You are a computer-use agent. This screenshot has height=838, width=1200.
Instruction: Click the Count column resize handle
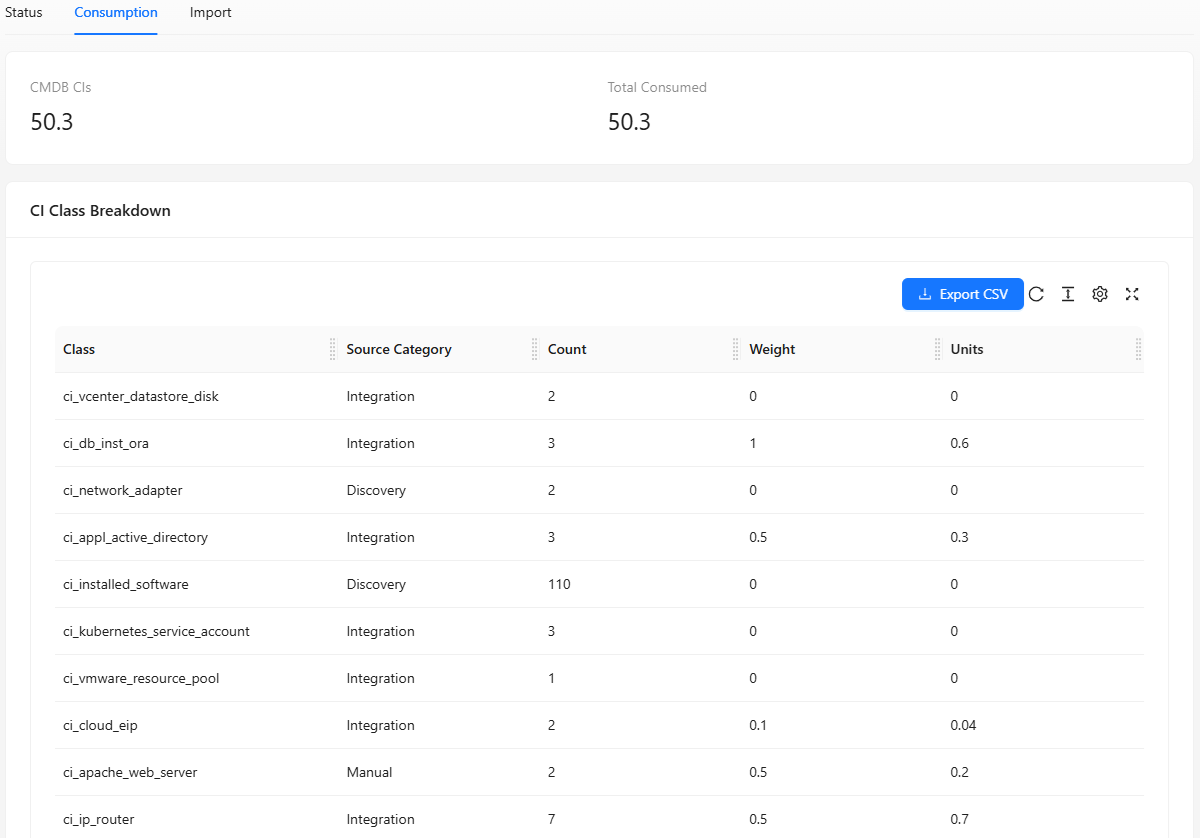pyautogui.click(x=736, y=349)
